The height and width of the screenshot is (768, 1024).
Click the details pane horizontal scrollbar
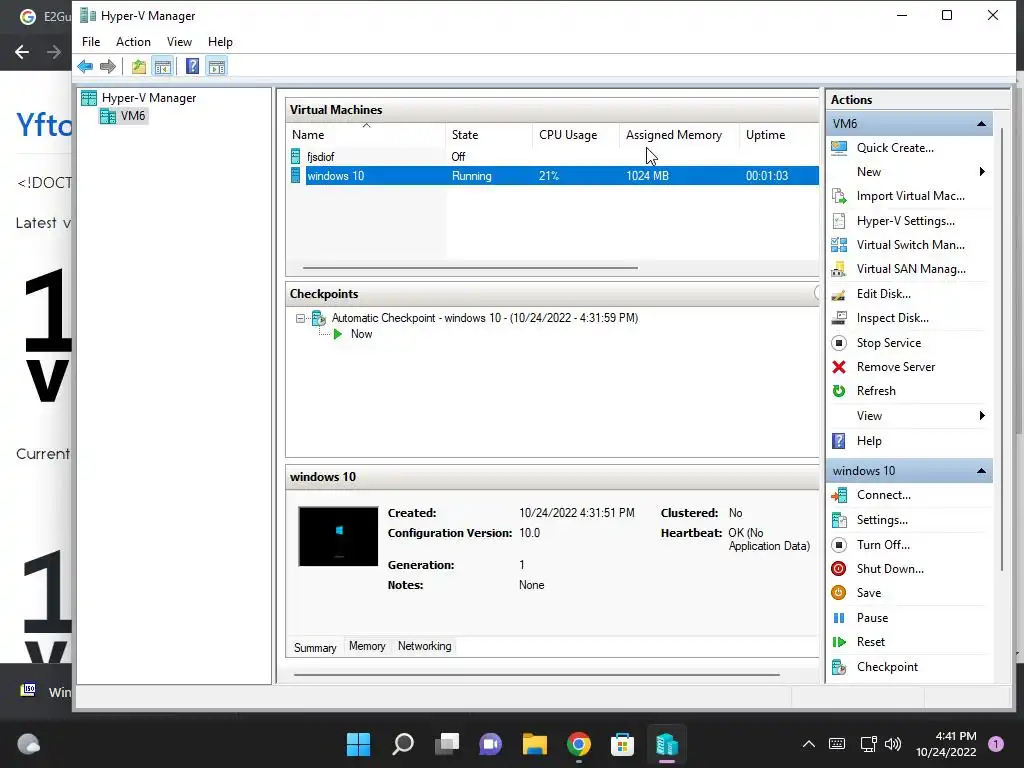tap(537, 675)
